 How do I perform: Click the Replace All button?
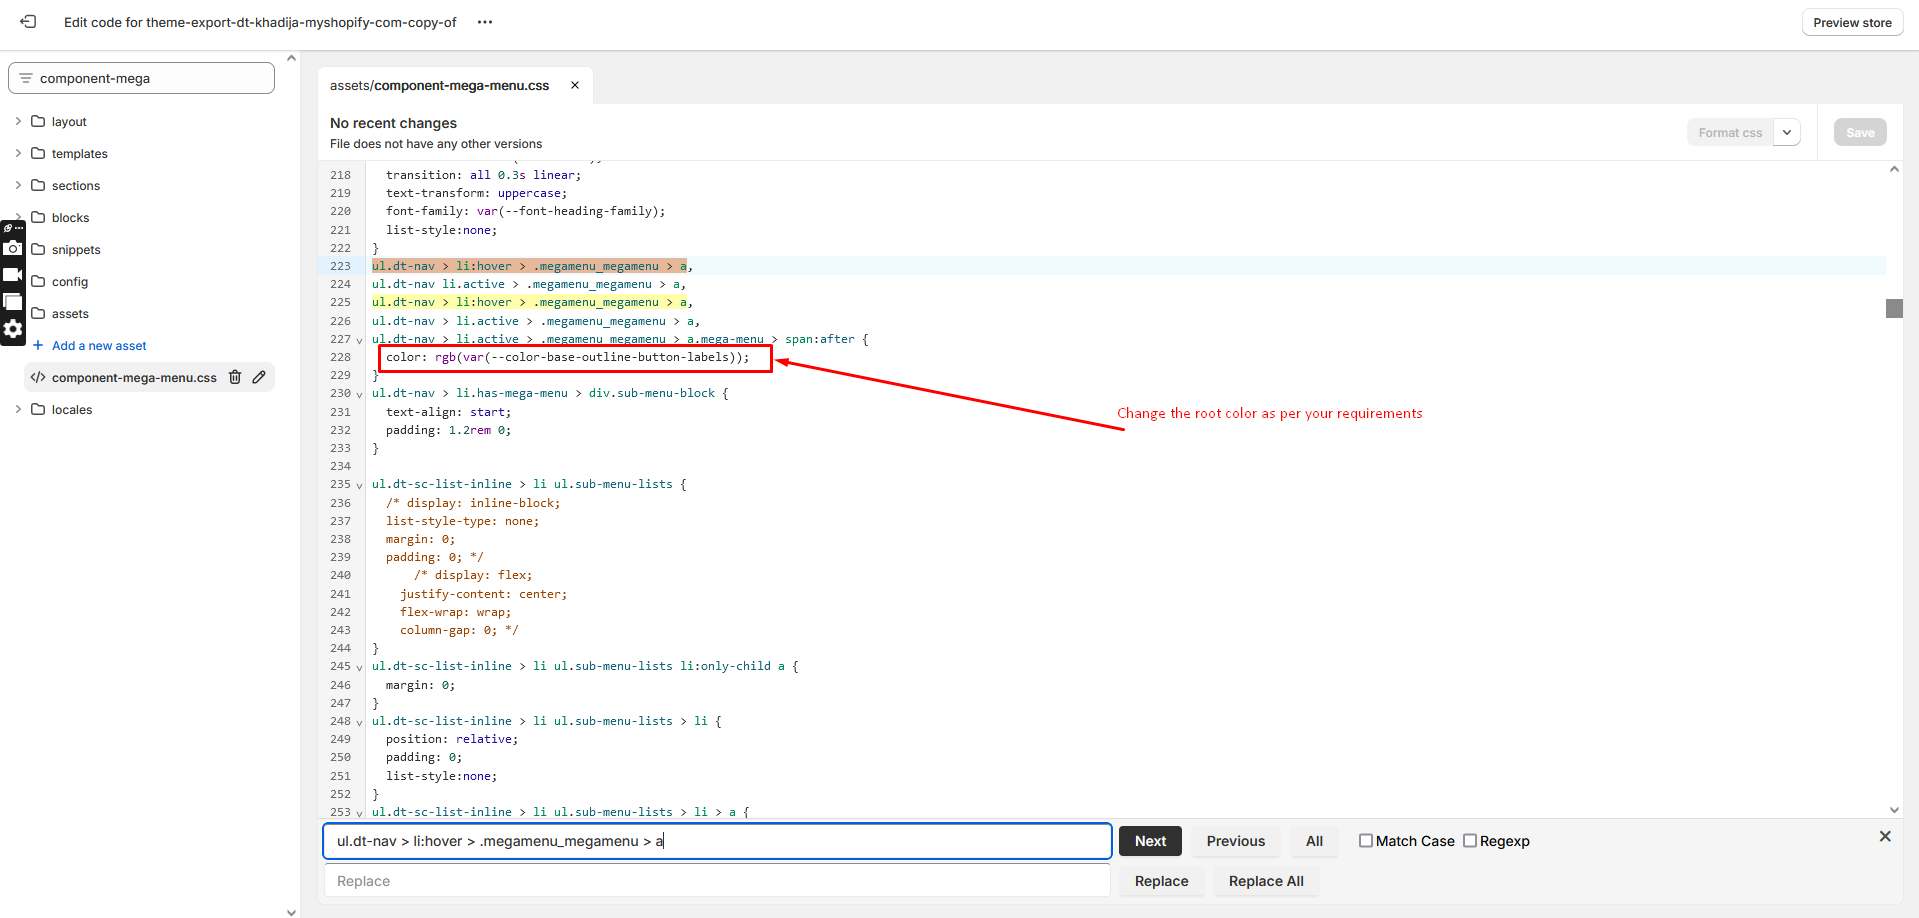(x=1266, y=881)
